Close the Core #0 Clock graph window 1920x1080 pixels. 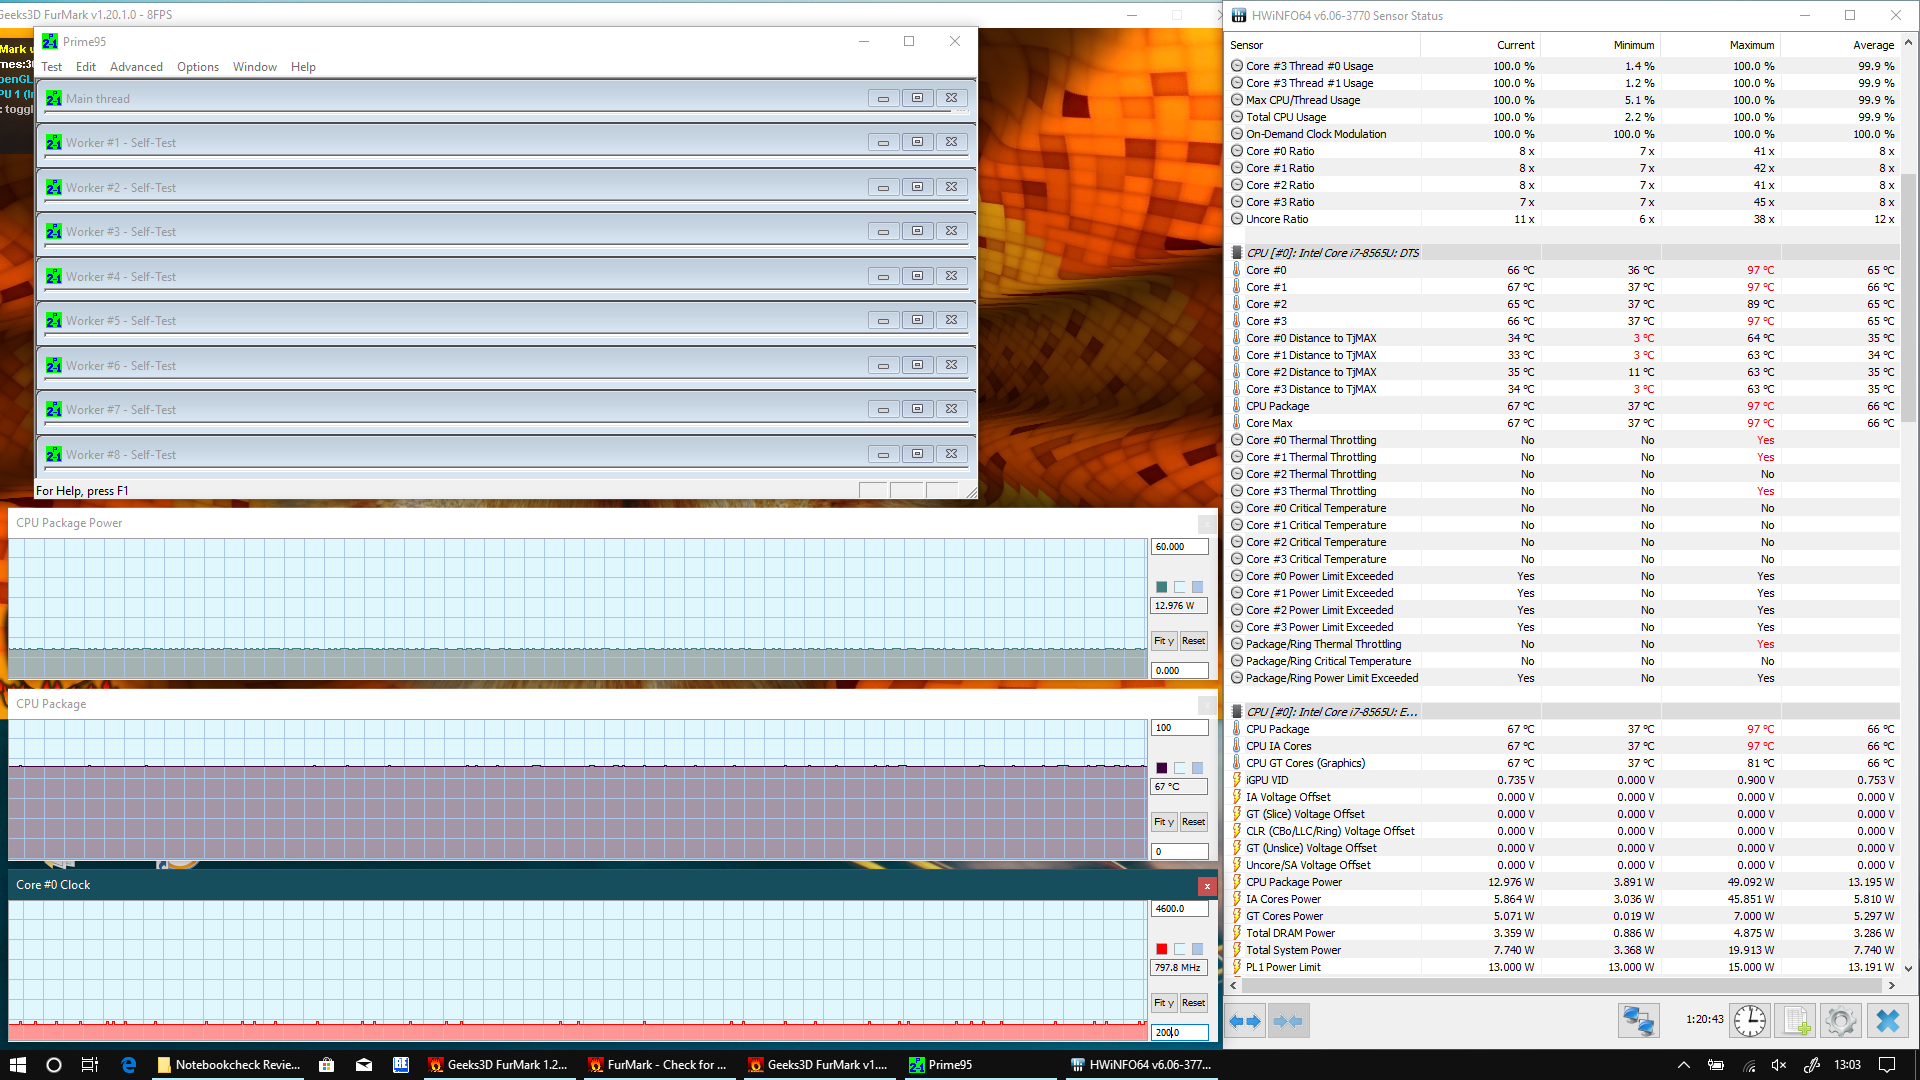(x=1207, y=886)
